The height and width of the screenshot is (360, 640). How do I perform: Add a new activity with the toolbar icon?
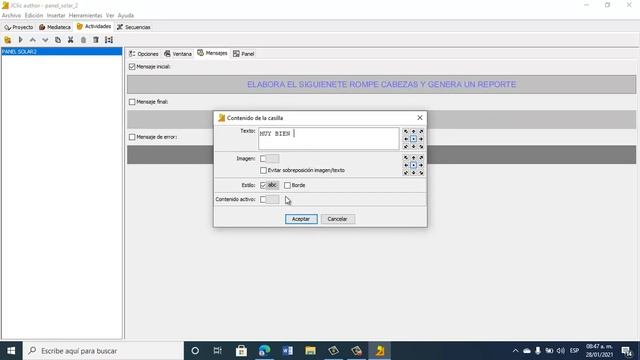(7, 40)
